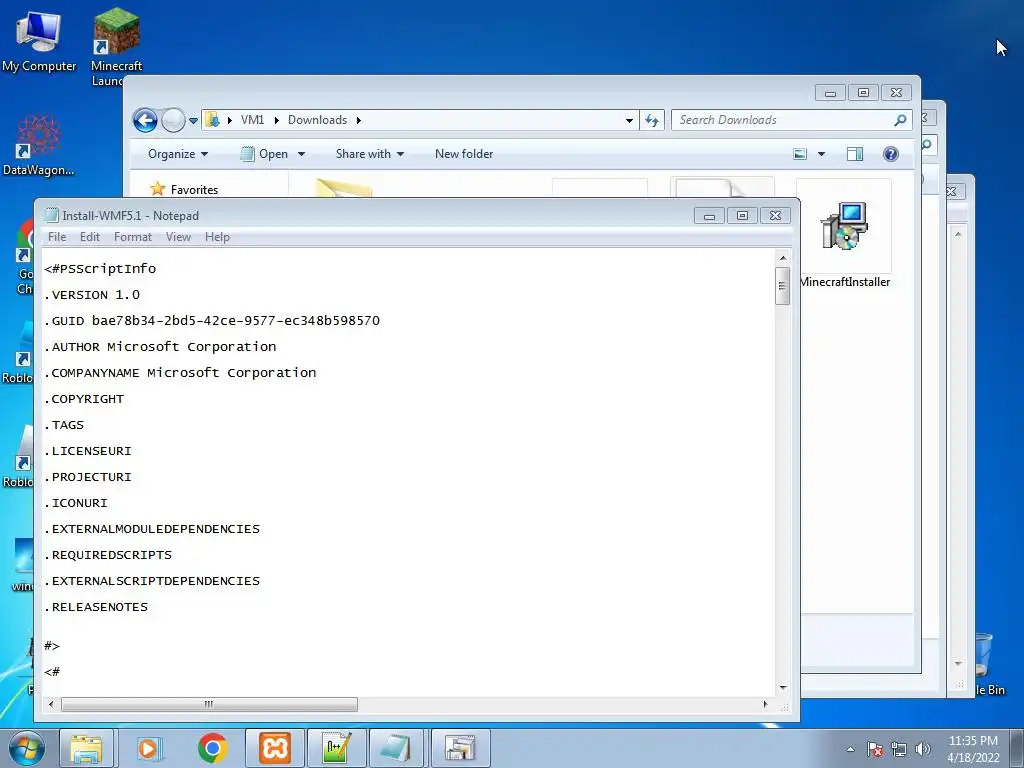Click the .REQUIREDSCRIPTS line in Notepad

108,555
